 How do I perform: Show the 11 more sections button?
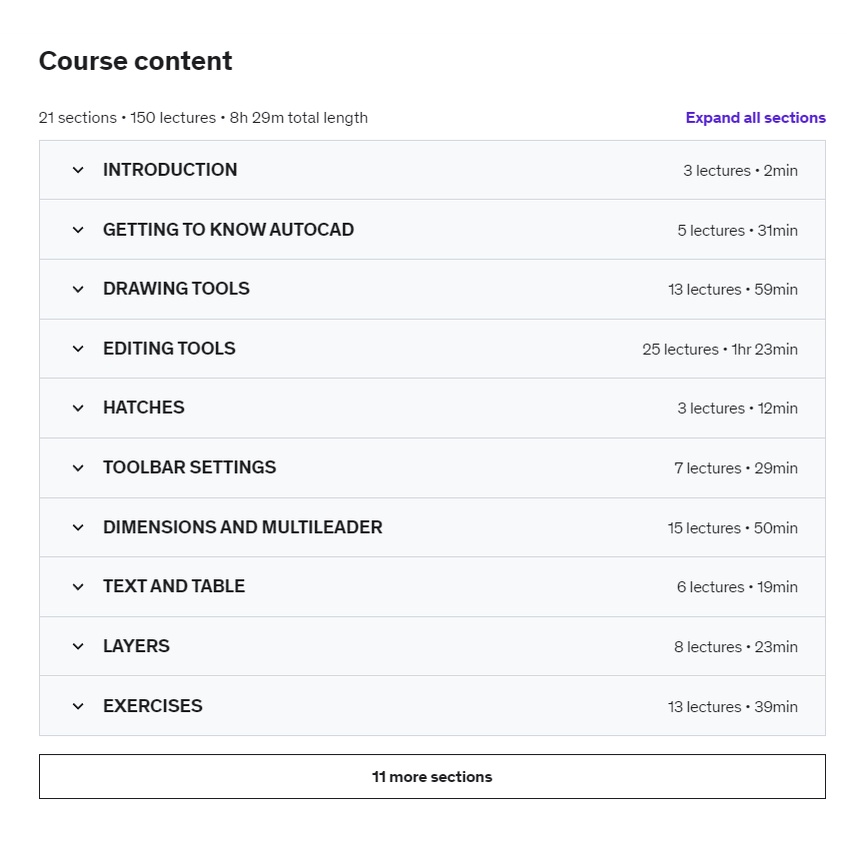click(432, 776)
